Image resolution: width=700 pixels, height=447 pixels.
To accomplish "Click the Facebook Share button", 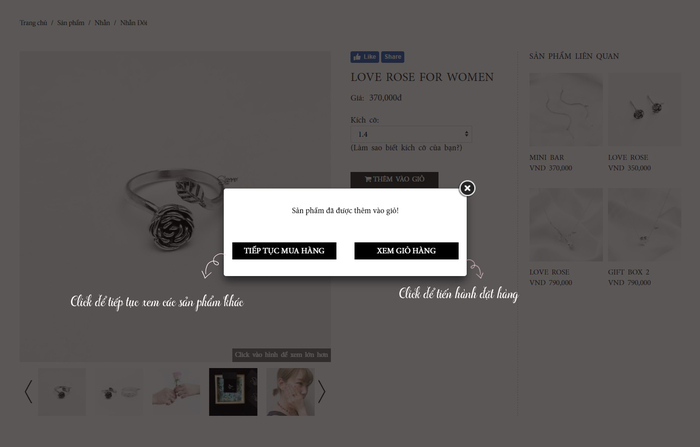I will point(392,57).
